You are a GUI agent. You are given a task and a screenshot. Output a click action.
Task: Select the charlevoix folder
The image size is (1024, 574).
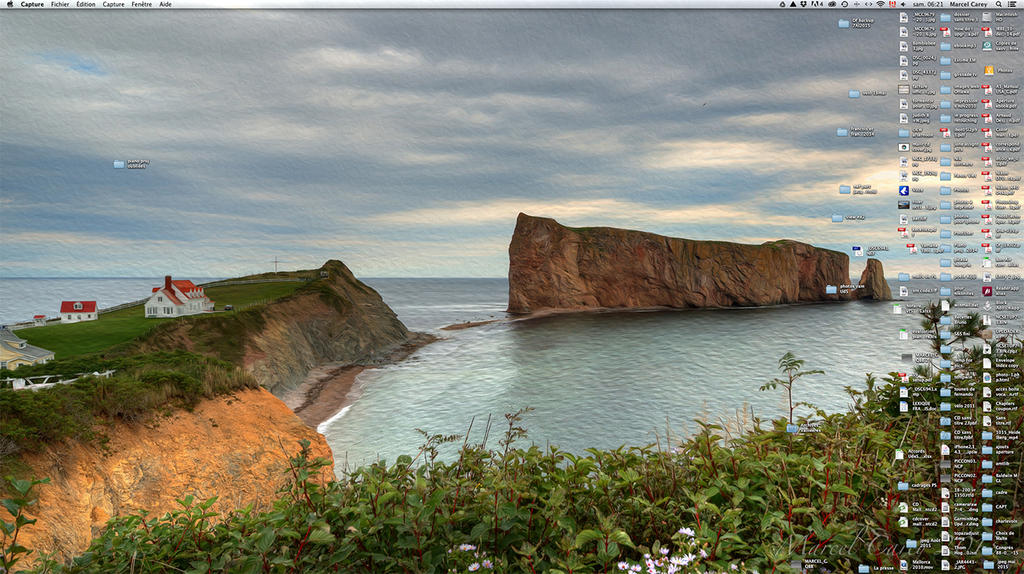pos(987,521)
